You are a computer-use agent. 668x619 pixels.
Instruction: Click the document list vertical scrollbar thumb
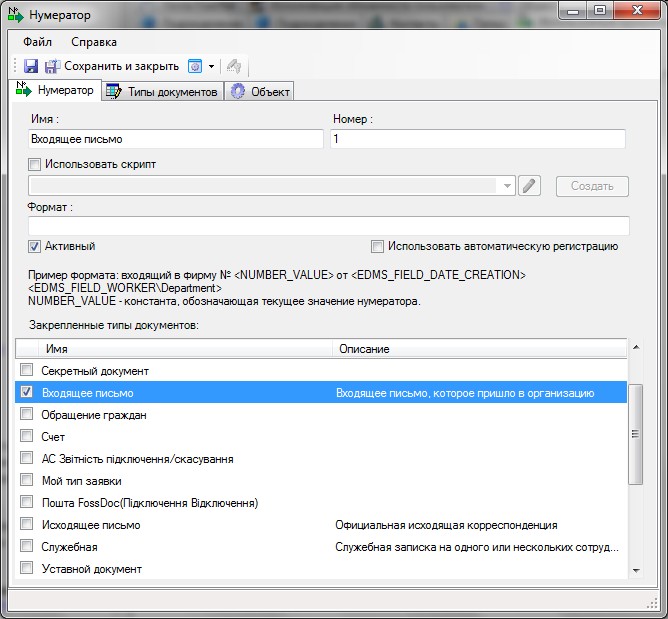[x=635, y=436]
